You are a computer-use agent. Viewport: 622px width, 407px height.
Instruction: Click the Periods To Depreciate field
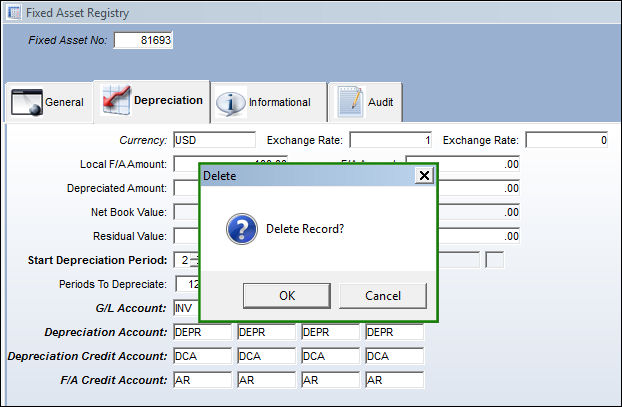click(x=187, y=284)
